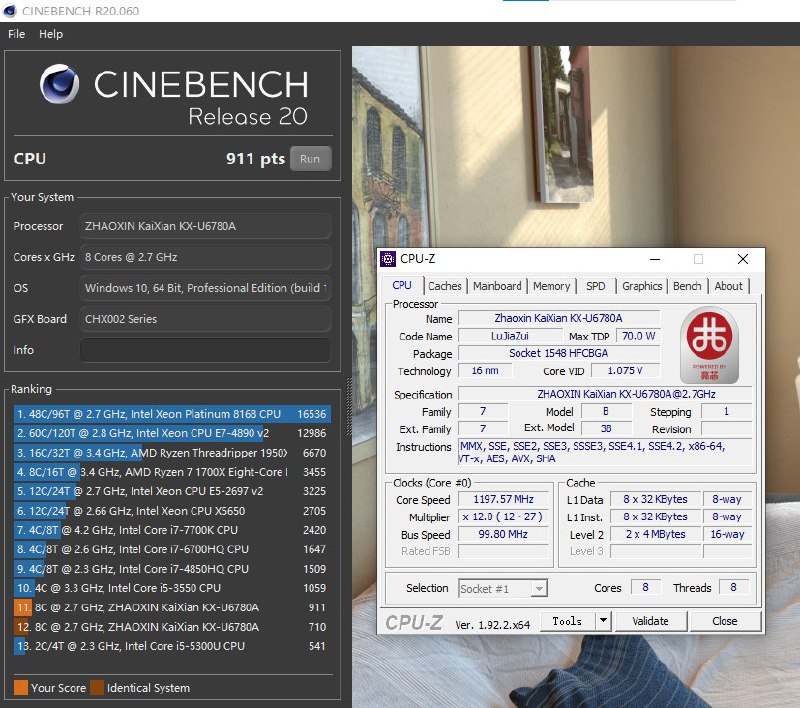Click the Max TDP value 70.0 W
The height and width of the screenshot is (708, 800).
point(638,336)
